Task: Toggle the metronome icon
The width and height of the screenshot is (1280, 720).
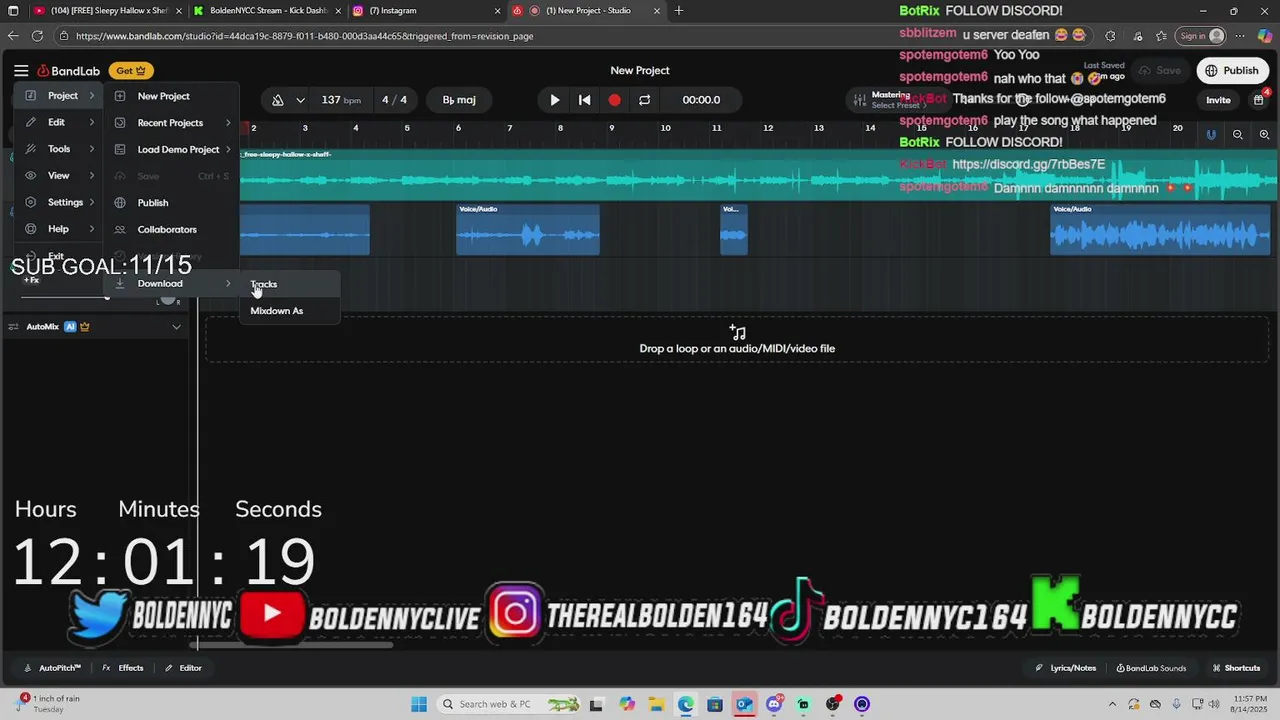Action: (278, 100)
